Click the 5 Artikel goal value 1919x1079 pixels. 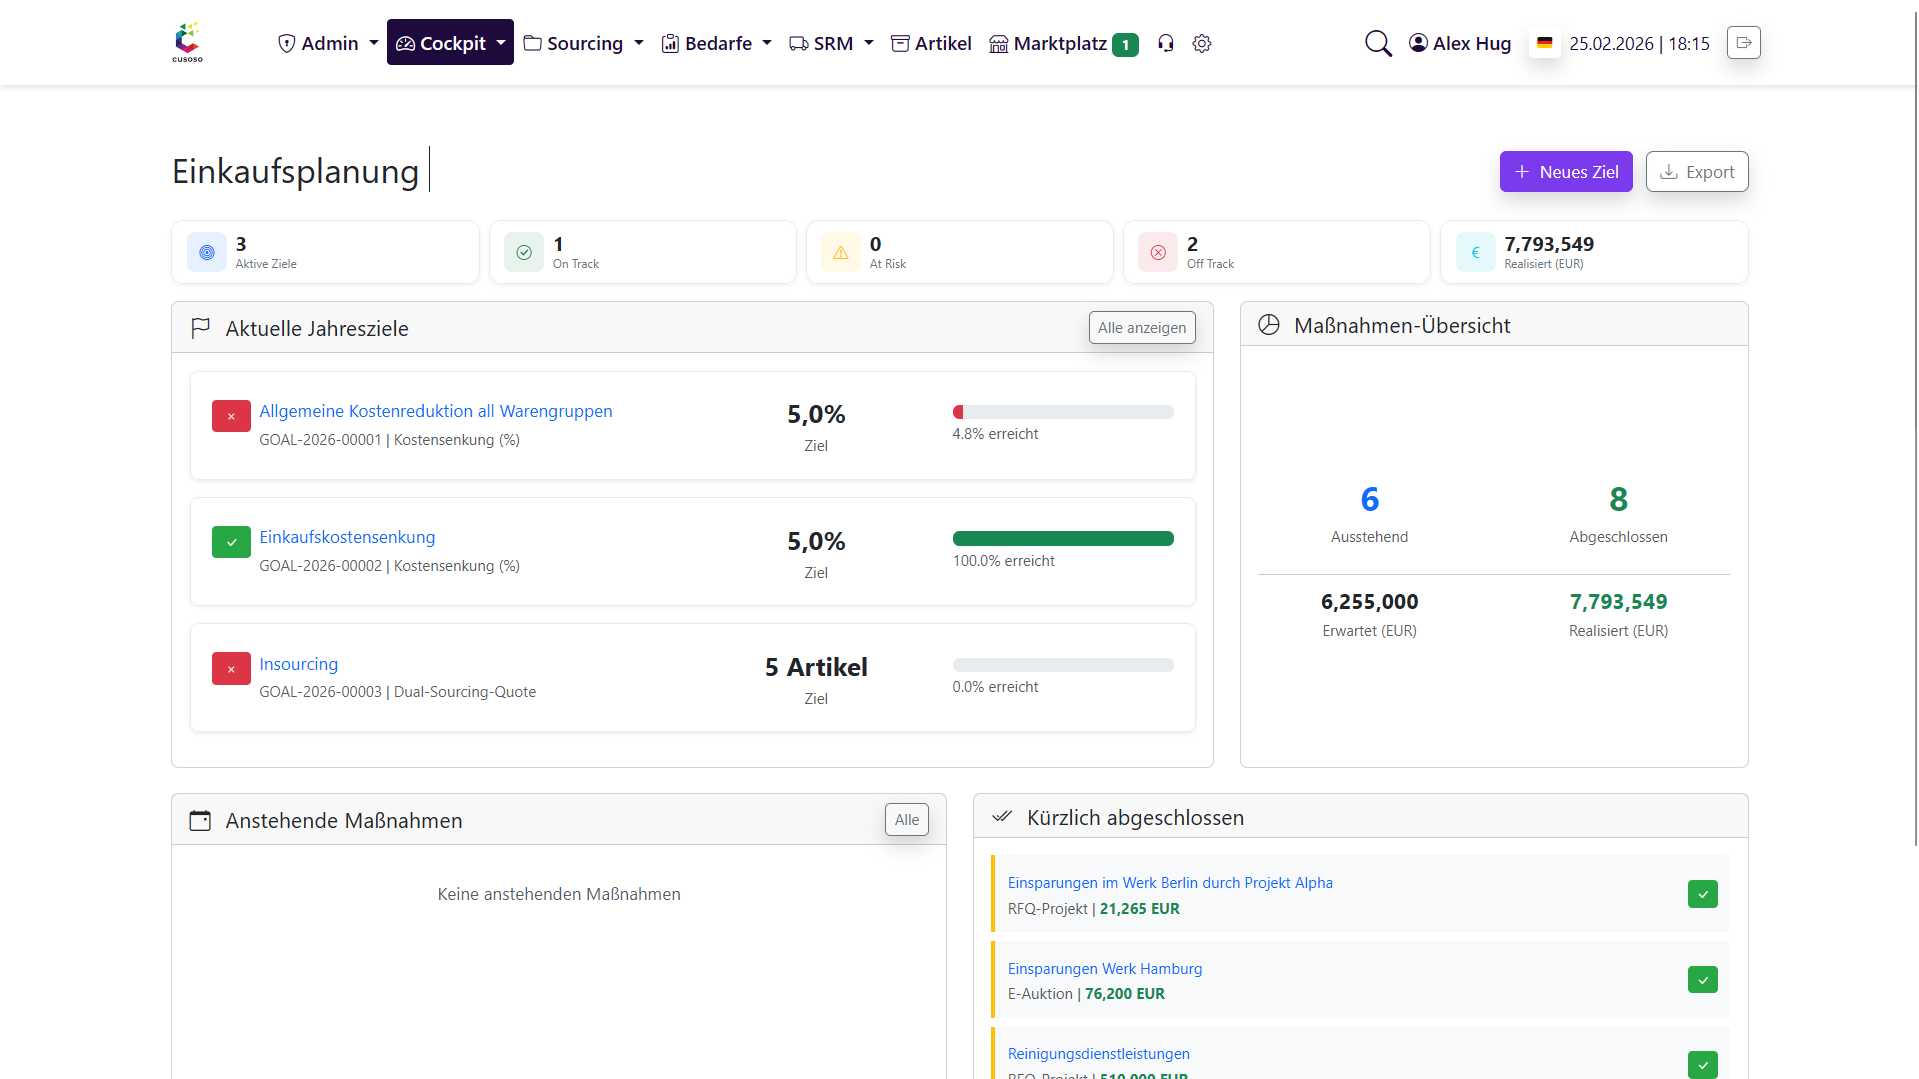(x=816, y=667)
